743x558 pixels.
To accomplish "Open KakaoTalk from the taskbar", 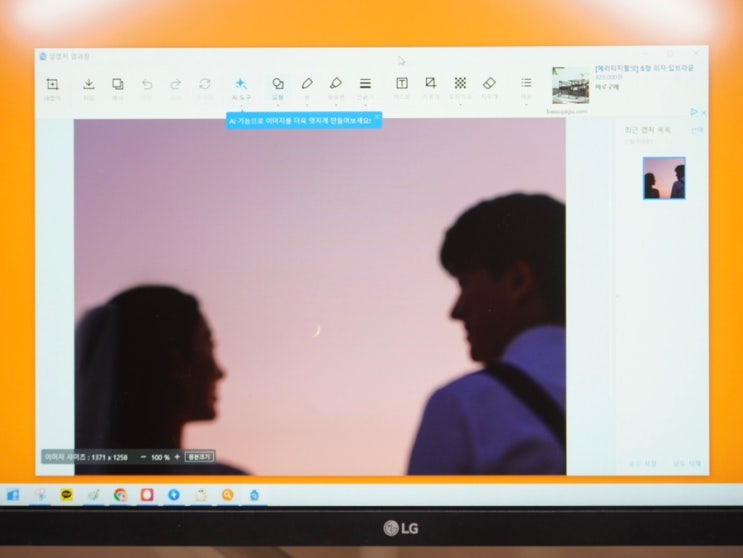I will [67, 495].
